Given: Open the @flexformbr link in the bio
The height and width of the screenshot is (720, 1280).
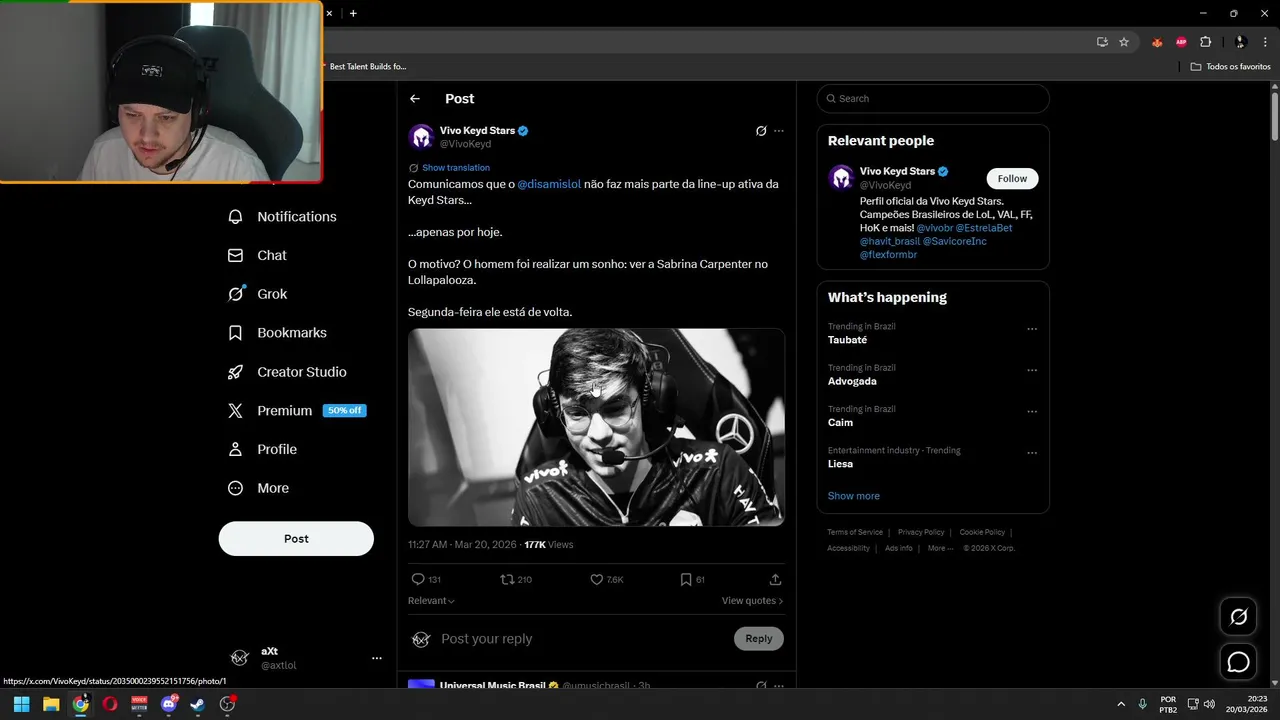Looking at the screenshot, I should [889, 255].
